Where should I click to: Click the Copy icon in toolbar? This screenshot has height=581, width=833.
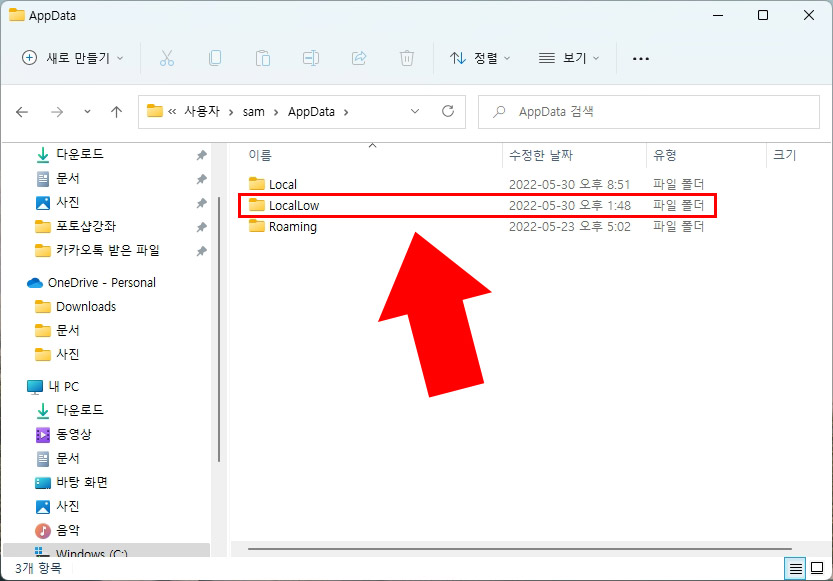click(x=215, y=58)
